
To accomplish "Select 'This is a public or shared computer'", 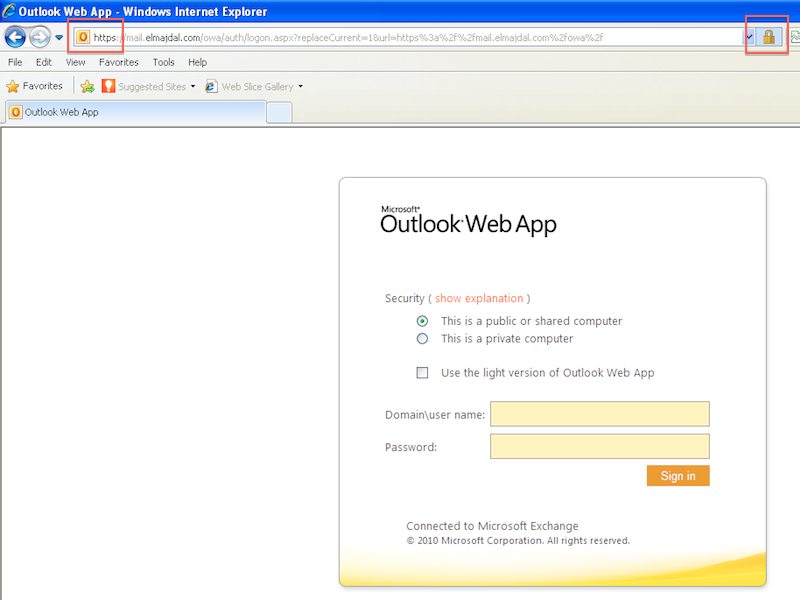I will (x=422, y=321).
